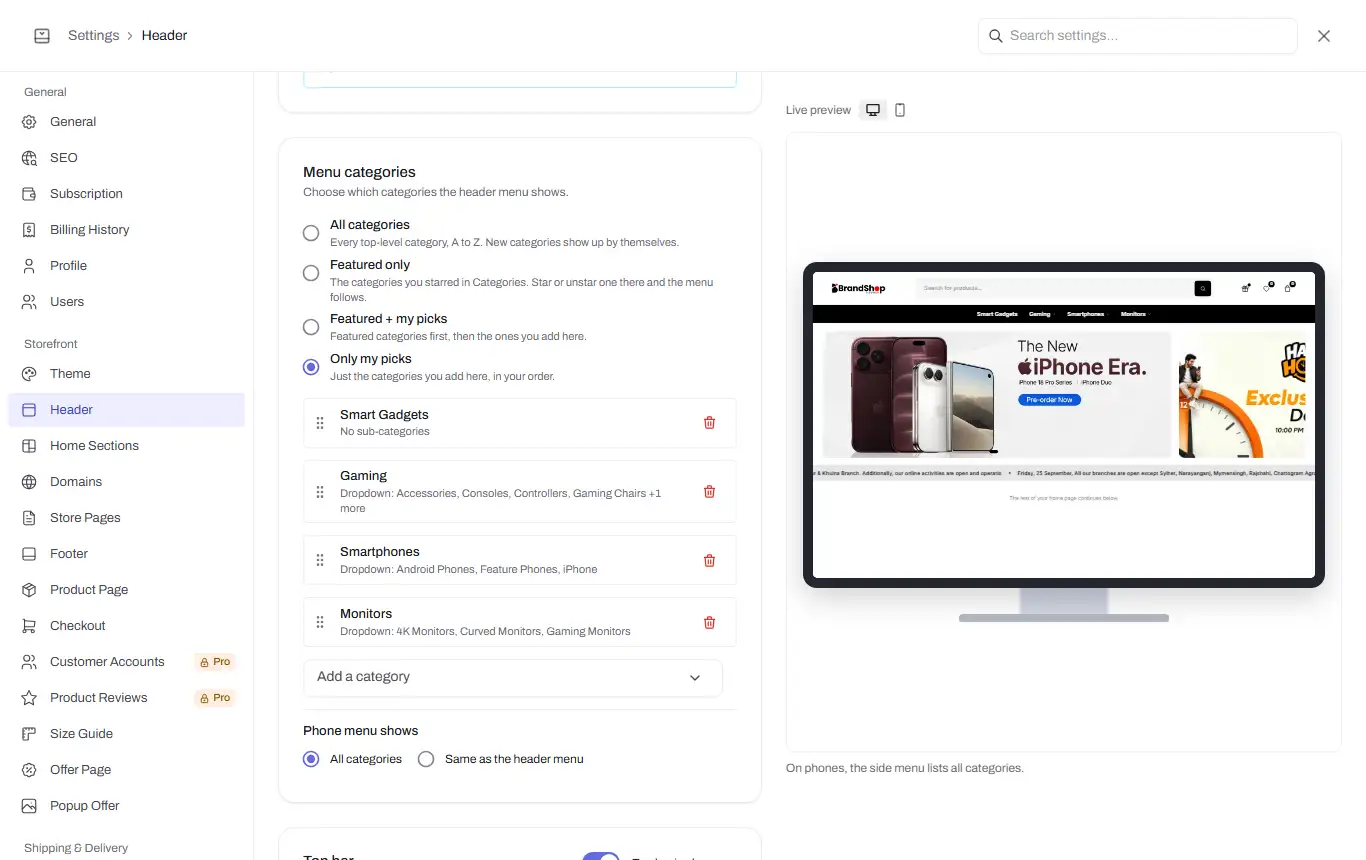
Task: Go to Profile settings
Action: [126, 266]
